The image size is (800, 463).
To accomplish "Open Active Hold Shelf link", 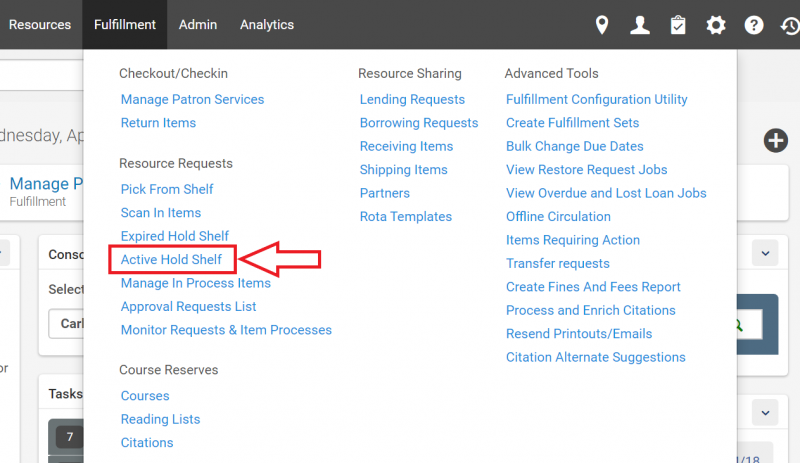I will click(x=171, y=260).
